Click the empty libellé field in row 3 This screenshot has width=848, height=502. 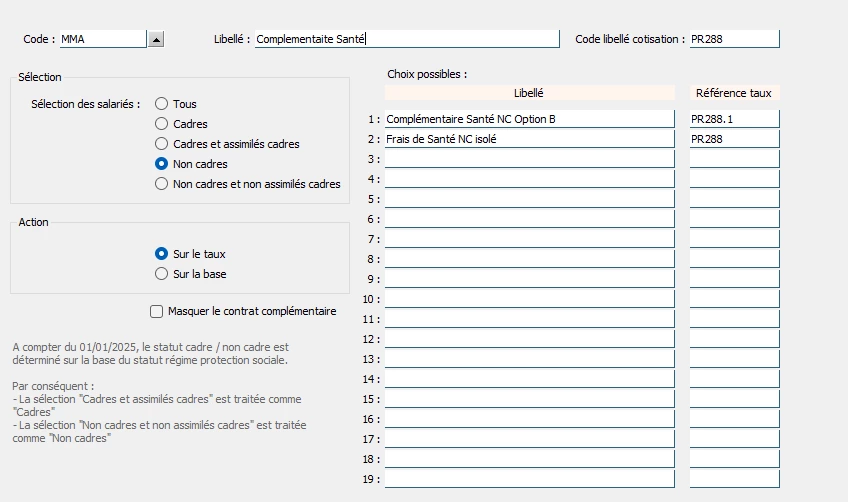[529, 159]
